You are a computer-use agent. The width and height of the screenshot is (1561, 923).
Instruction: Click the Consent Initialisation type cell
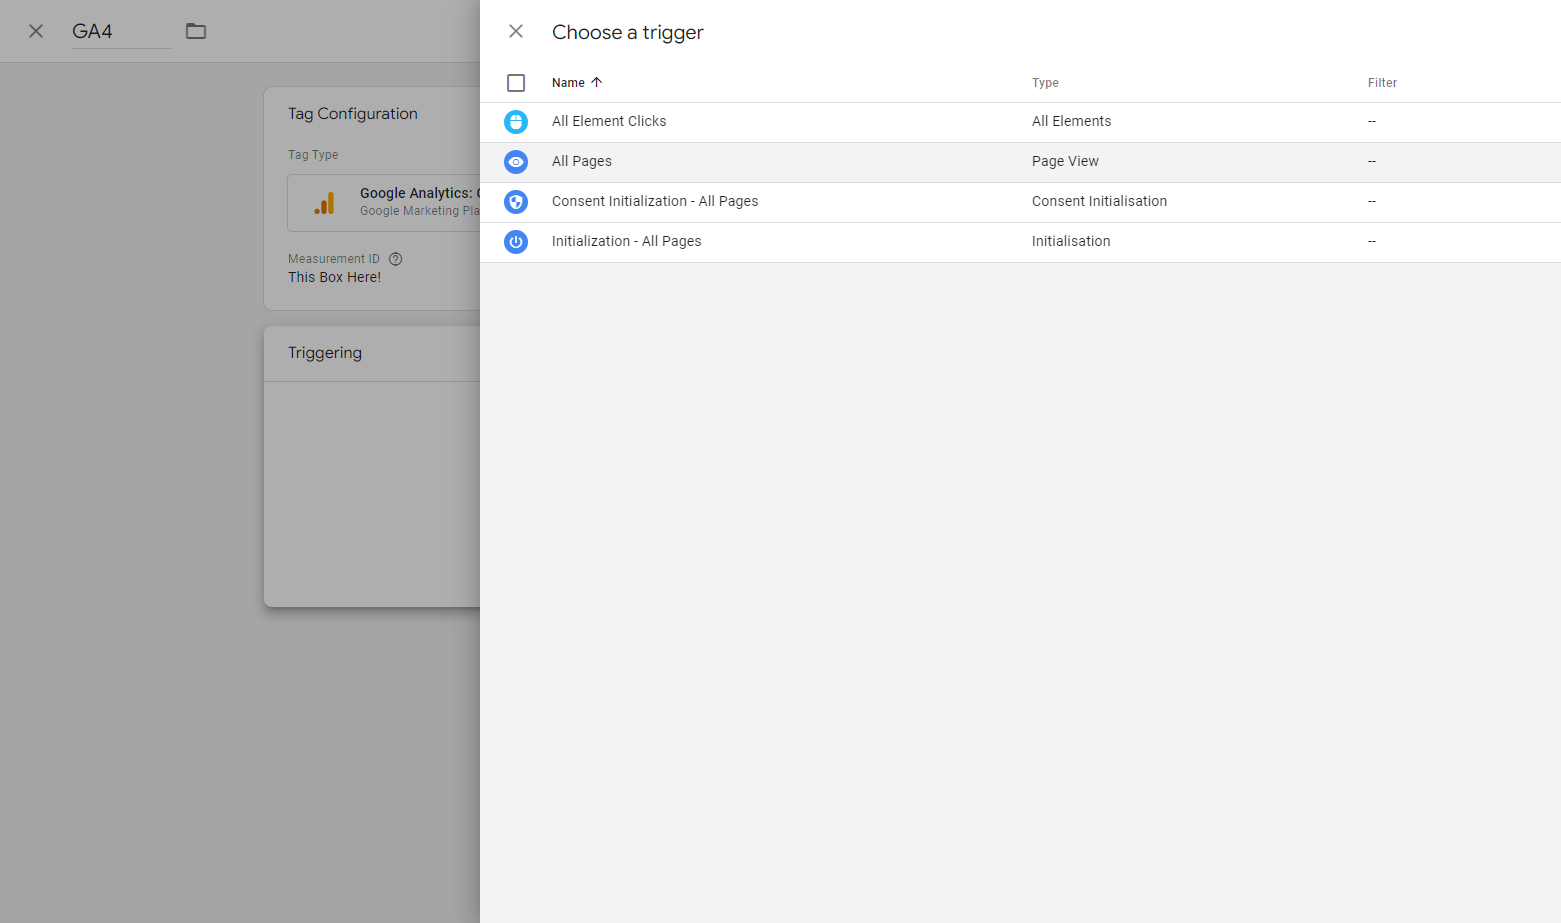pyautogui.click(x=1099, y=201)
